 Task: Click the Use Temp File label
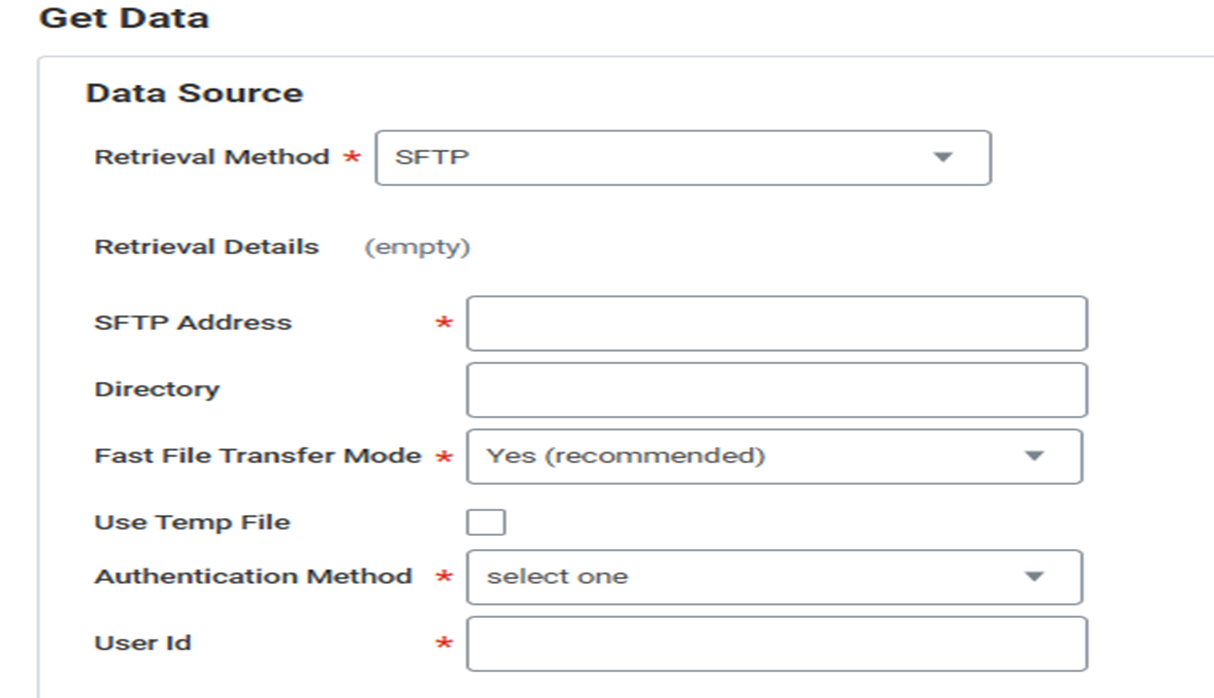click(x=192, y=522)
